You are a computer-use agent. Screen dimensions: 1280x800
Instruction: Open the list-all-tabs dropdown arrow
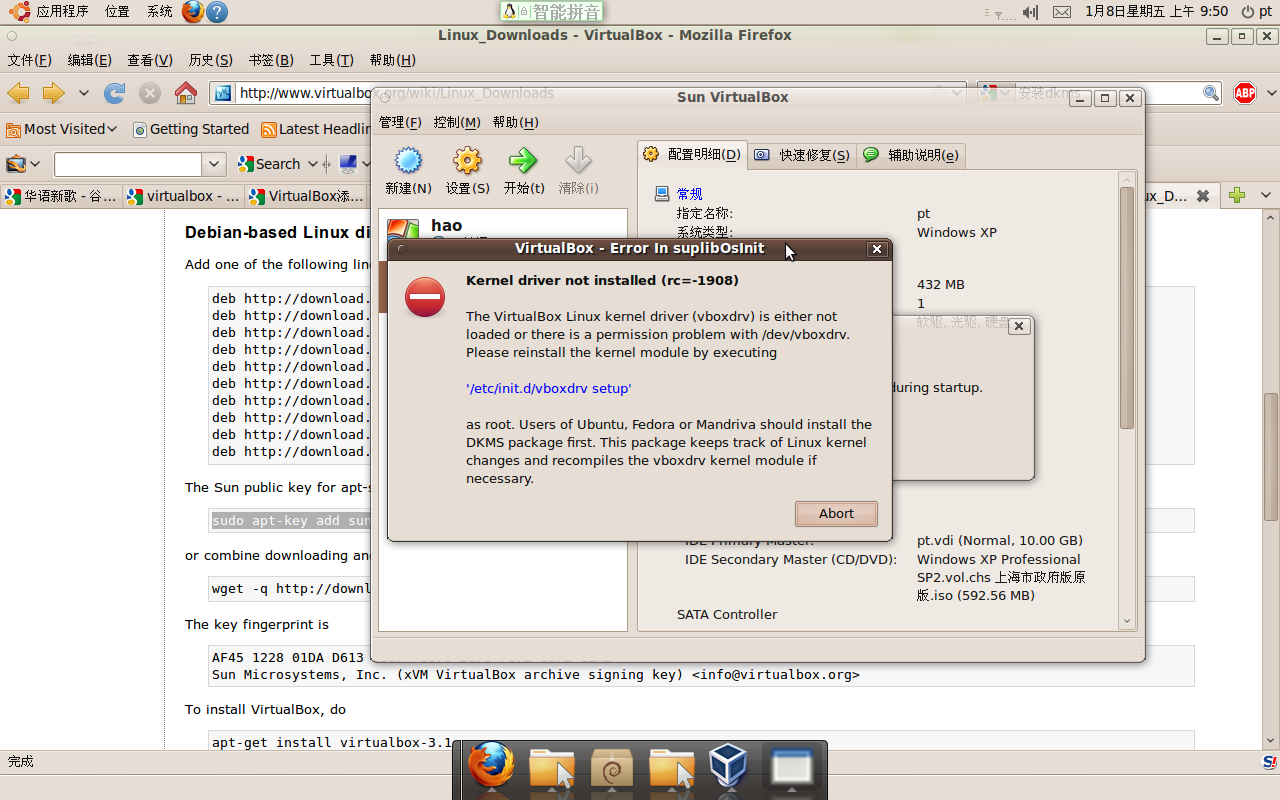coord(1266,196)
